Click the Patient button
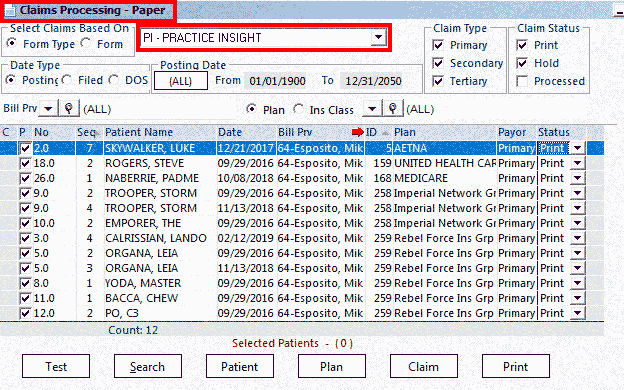 pyautogui.click(x=240, y=366)
